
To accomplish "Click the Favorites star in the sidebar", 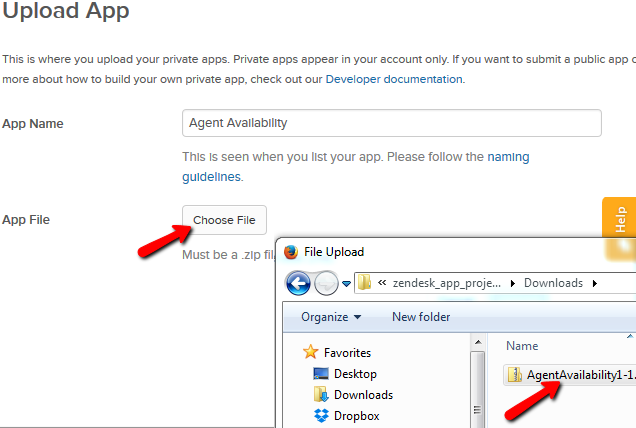I will [310, 353].
